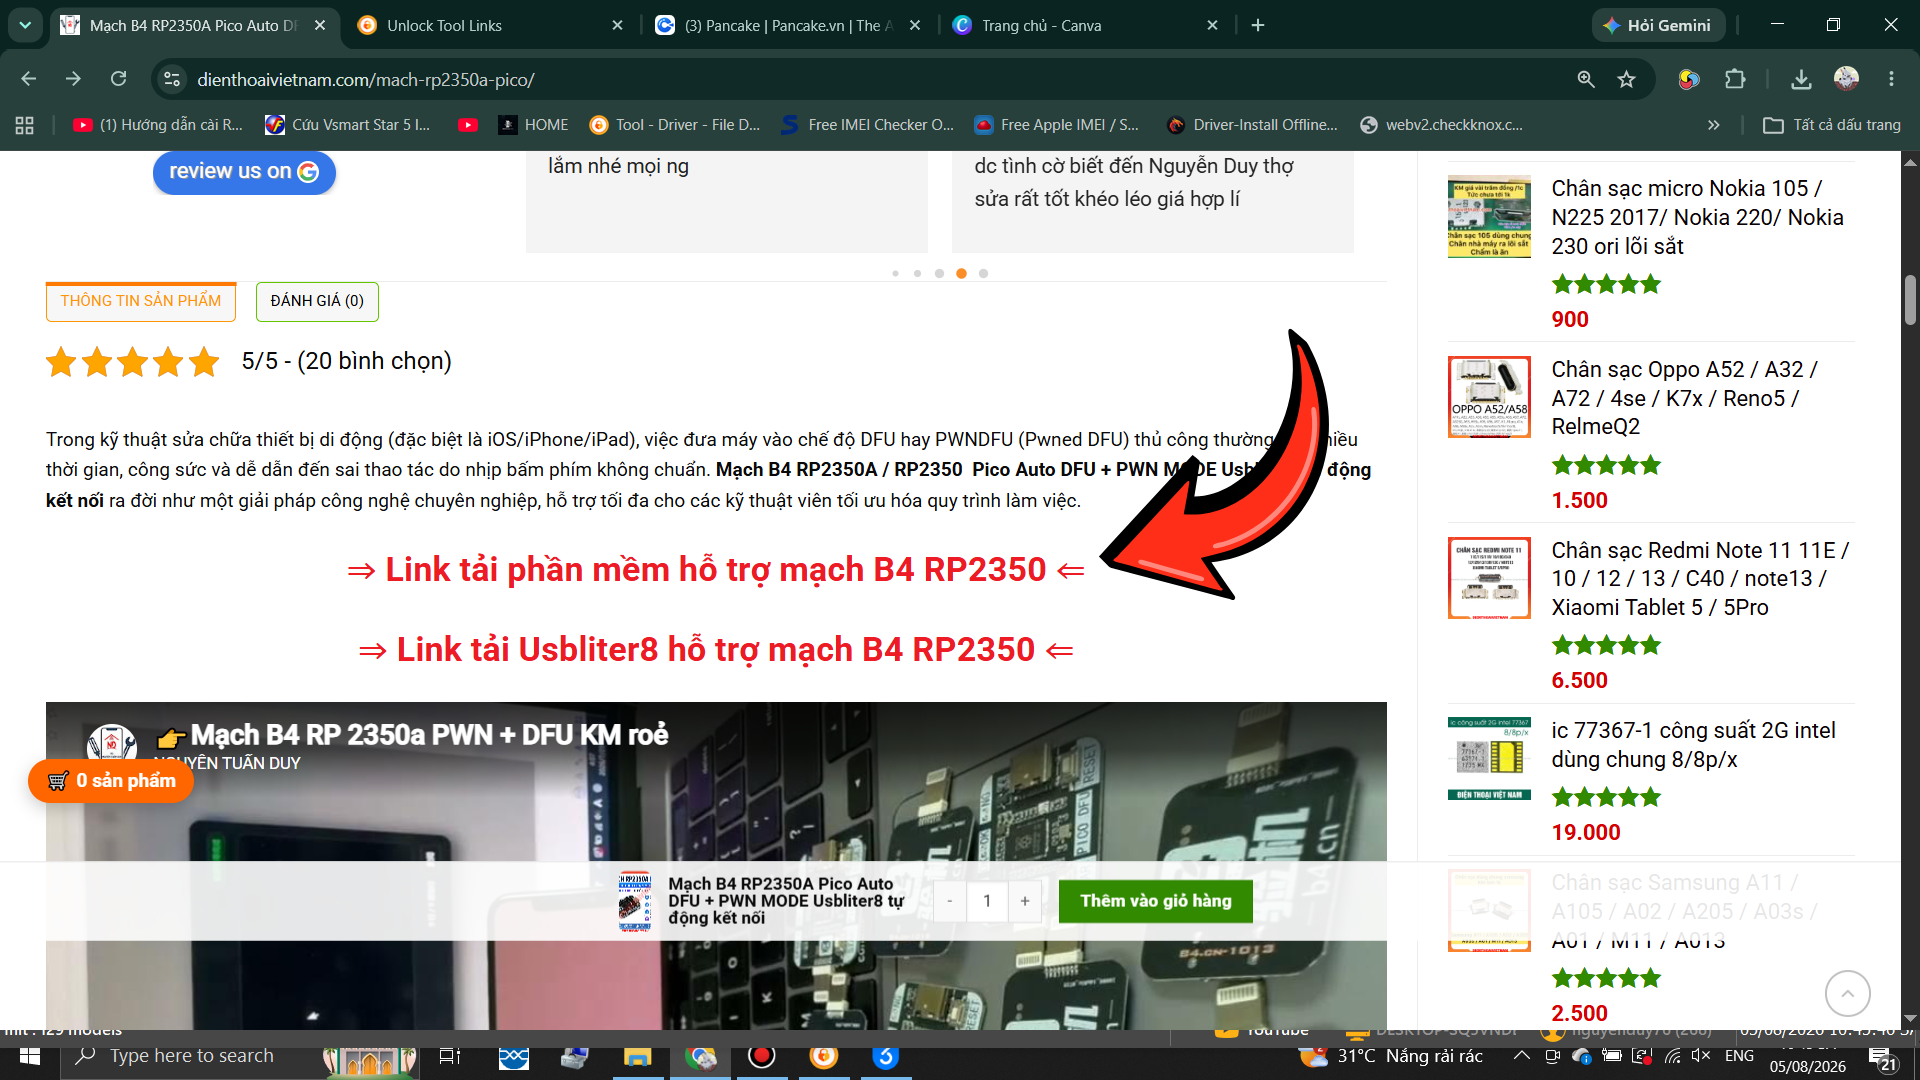Show hidden system tray icons chevron

coord(1521,1056)
